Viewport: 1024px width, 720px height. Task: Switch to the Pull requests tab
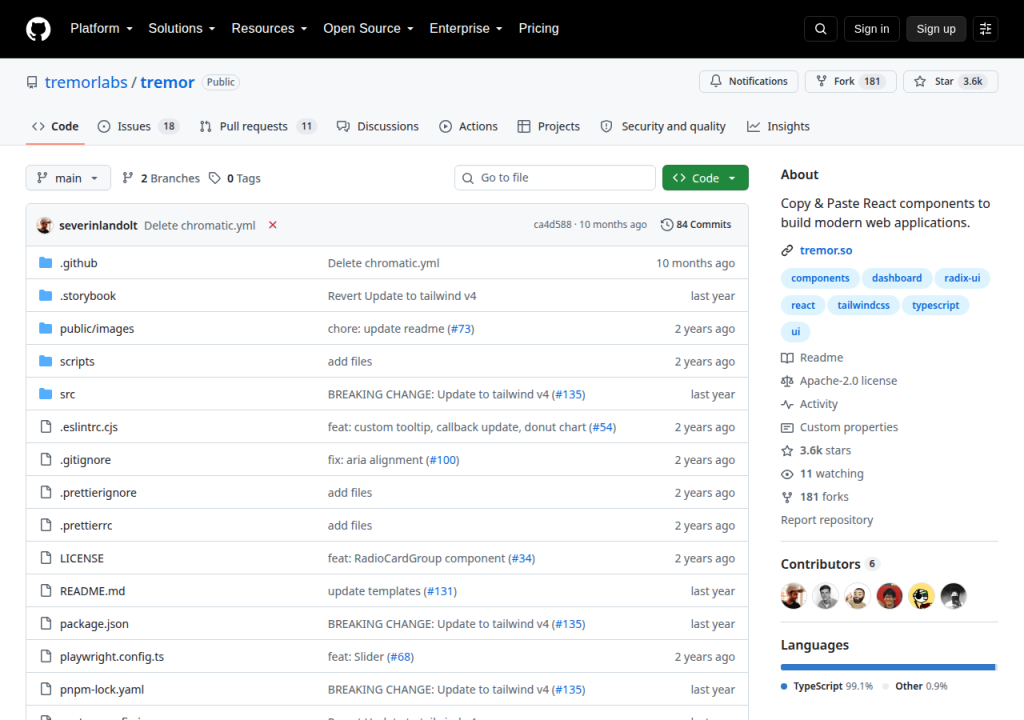(x=257, y=126)
